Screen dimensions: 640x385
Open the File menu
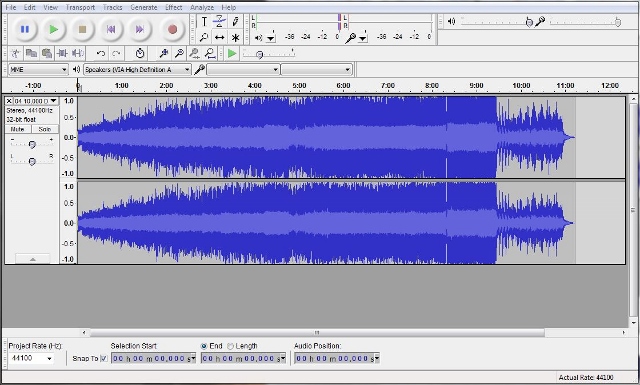(11, 7)
